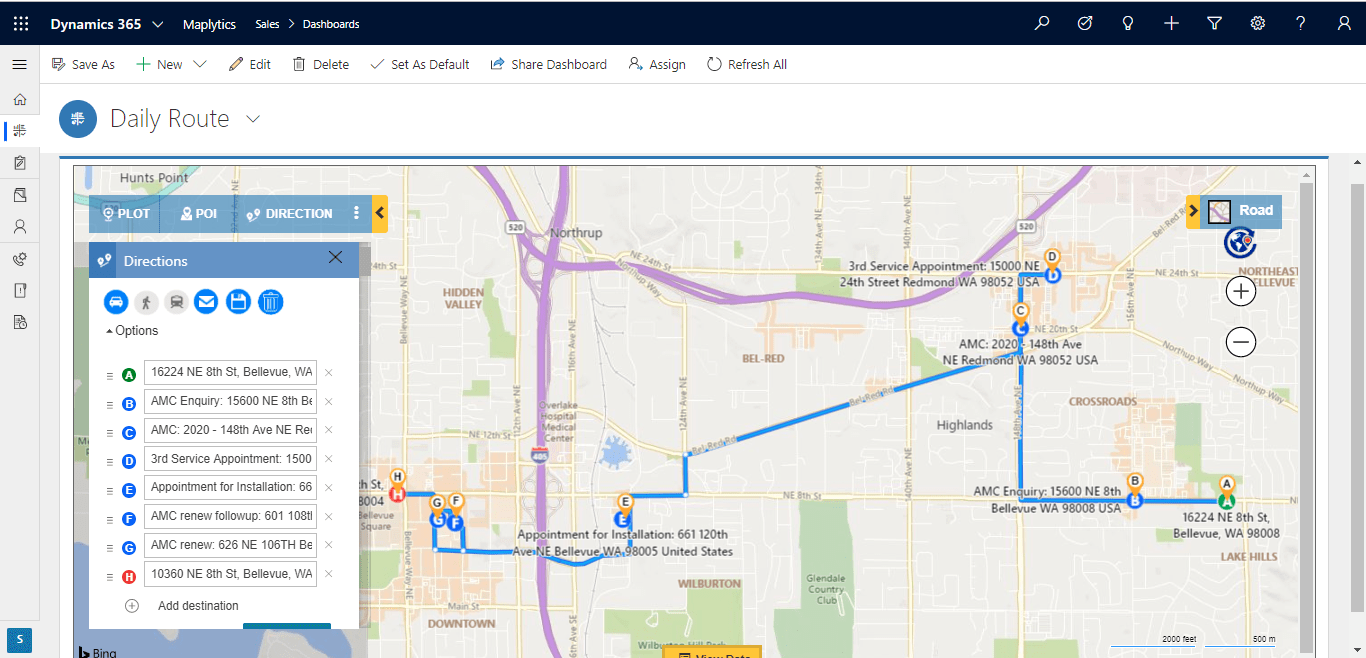Click Refresh All in the command bar
Screen dimensions: 1366x658
pyautogui.click(x=746, y=63)
